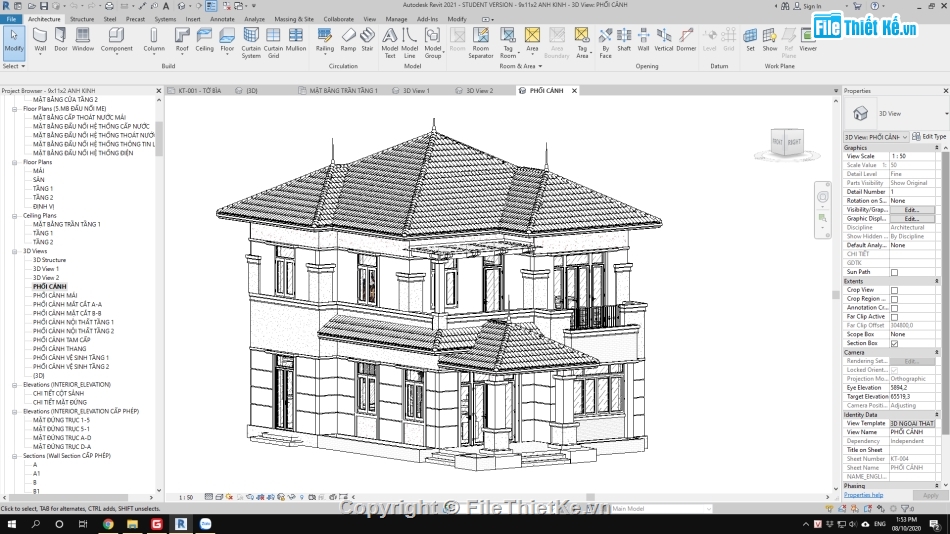Switch to the 3D View 1 tab
The image size is (950, 534).
(411, 90)
